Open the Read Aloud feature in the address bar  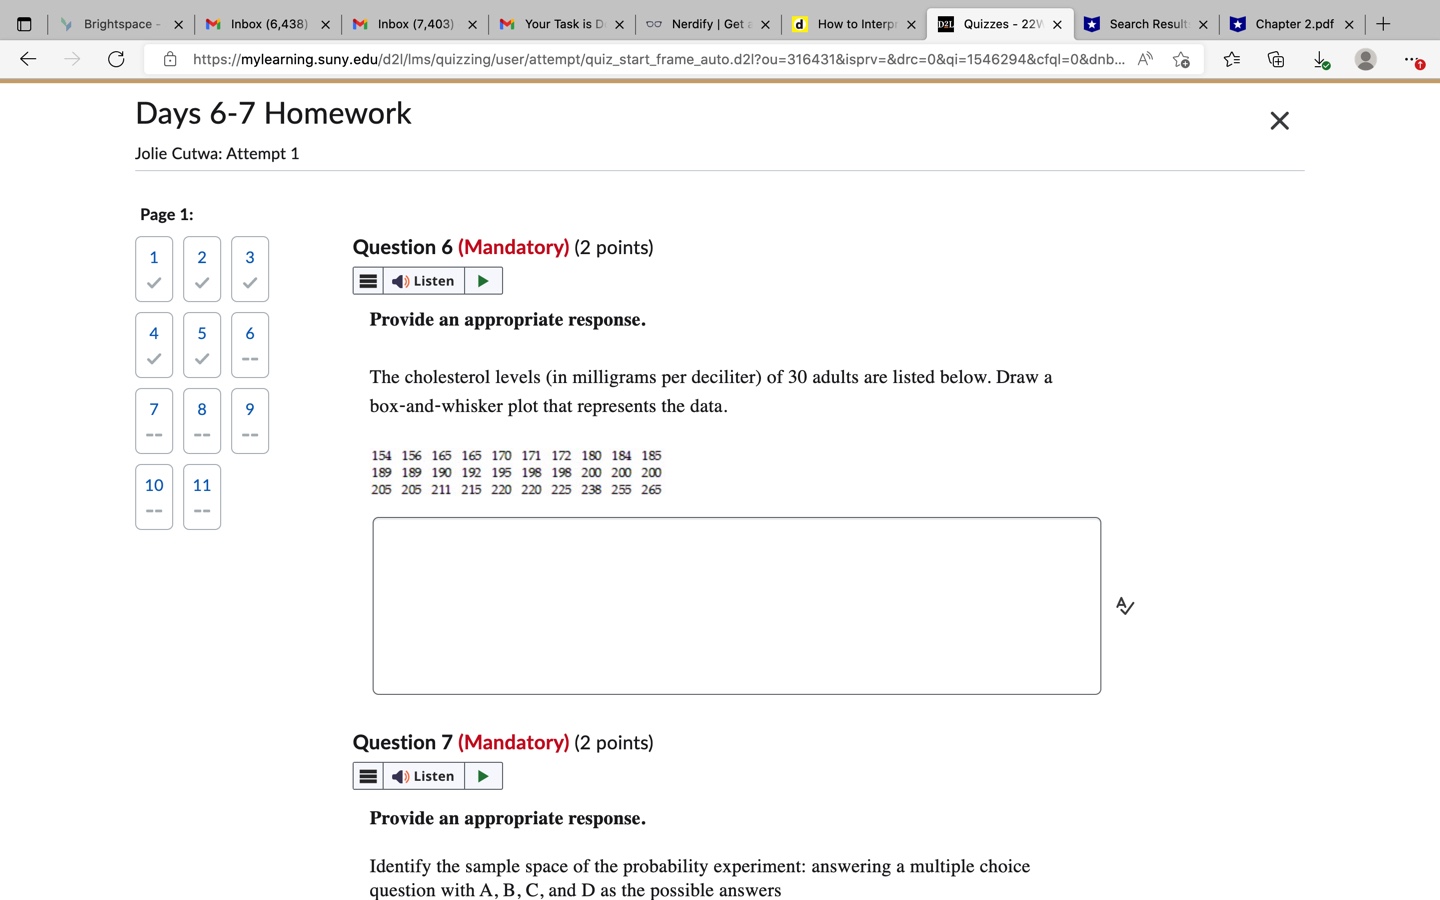[1146, 59]
